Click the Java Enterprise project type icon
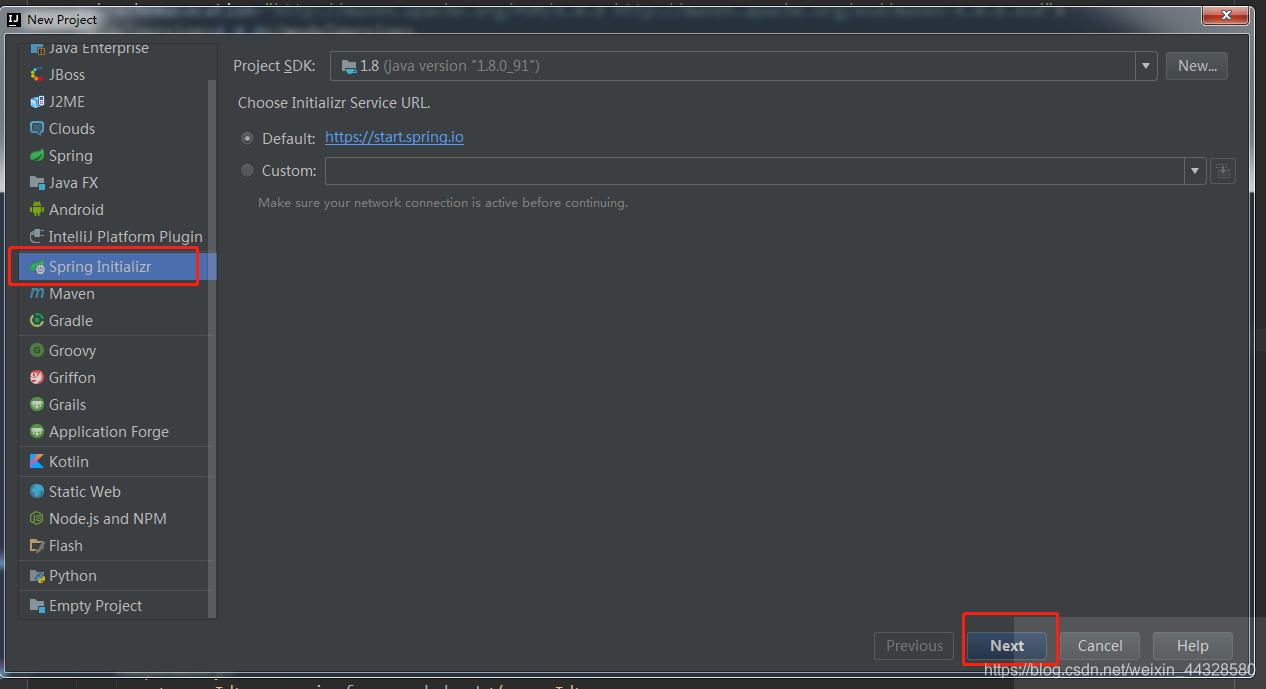Screen dimensions: 1266x689 38,48
